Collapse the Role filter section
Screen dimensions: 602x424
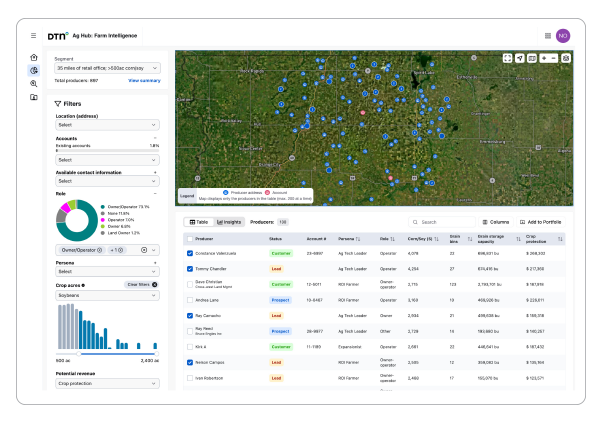pyautogui.click(x=155, y=194)
